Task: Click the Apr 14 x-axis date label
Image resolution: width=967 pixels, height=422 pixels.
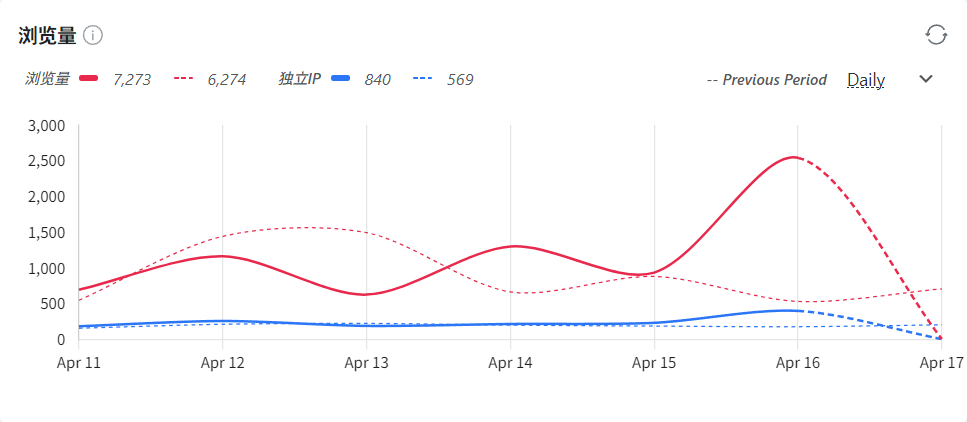Action: click(x=510, y=363)
